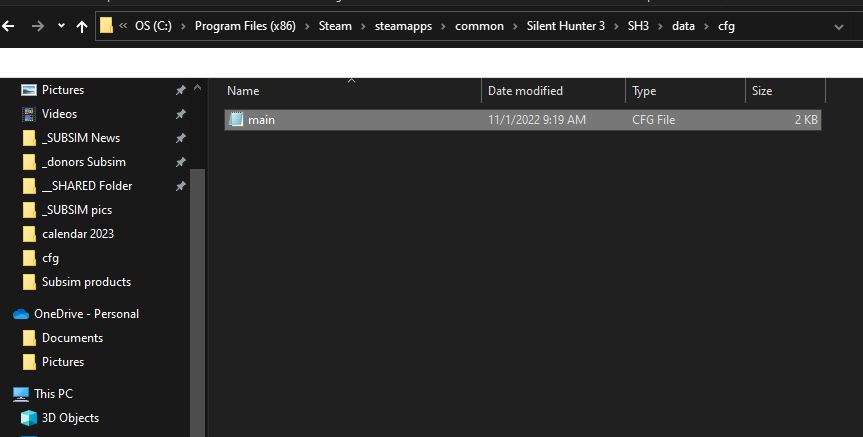Open __SHARED Folder in sidebar
The height and width of the screenshot is (437, 863).
click(x=87, y=186)
